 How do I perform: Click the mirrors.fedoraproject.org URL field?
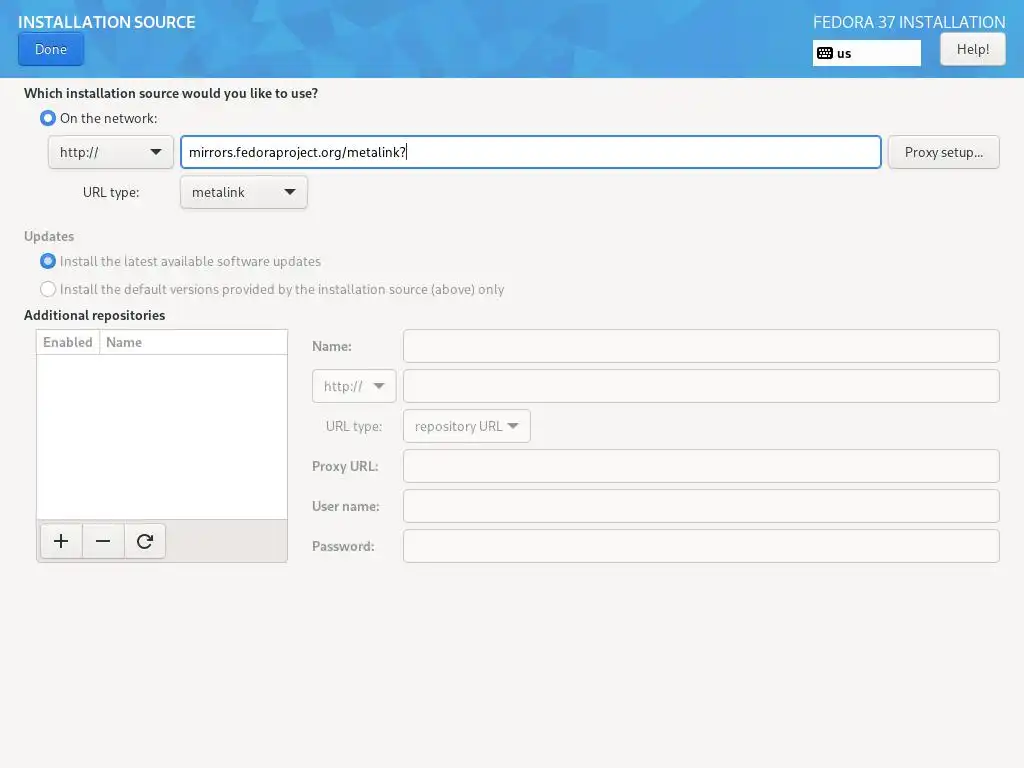pyautogui.click(x=530, y=152)
